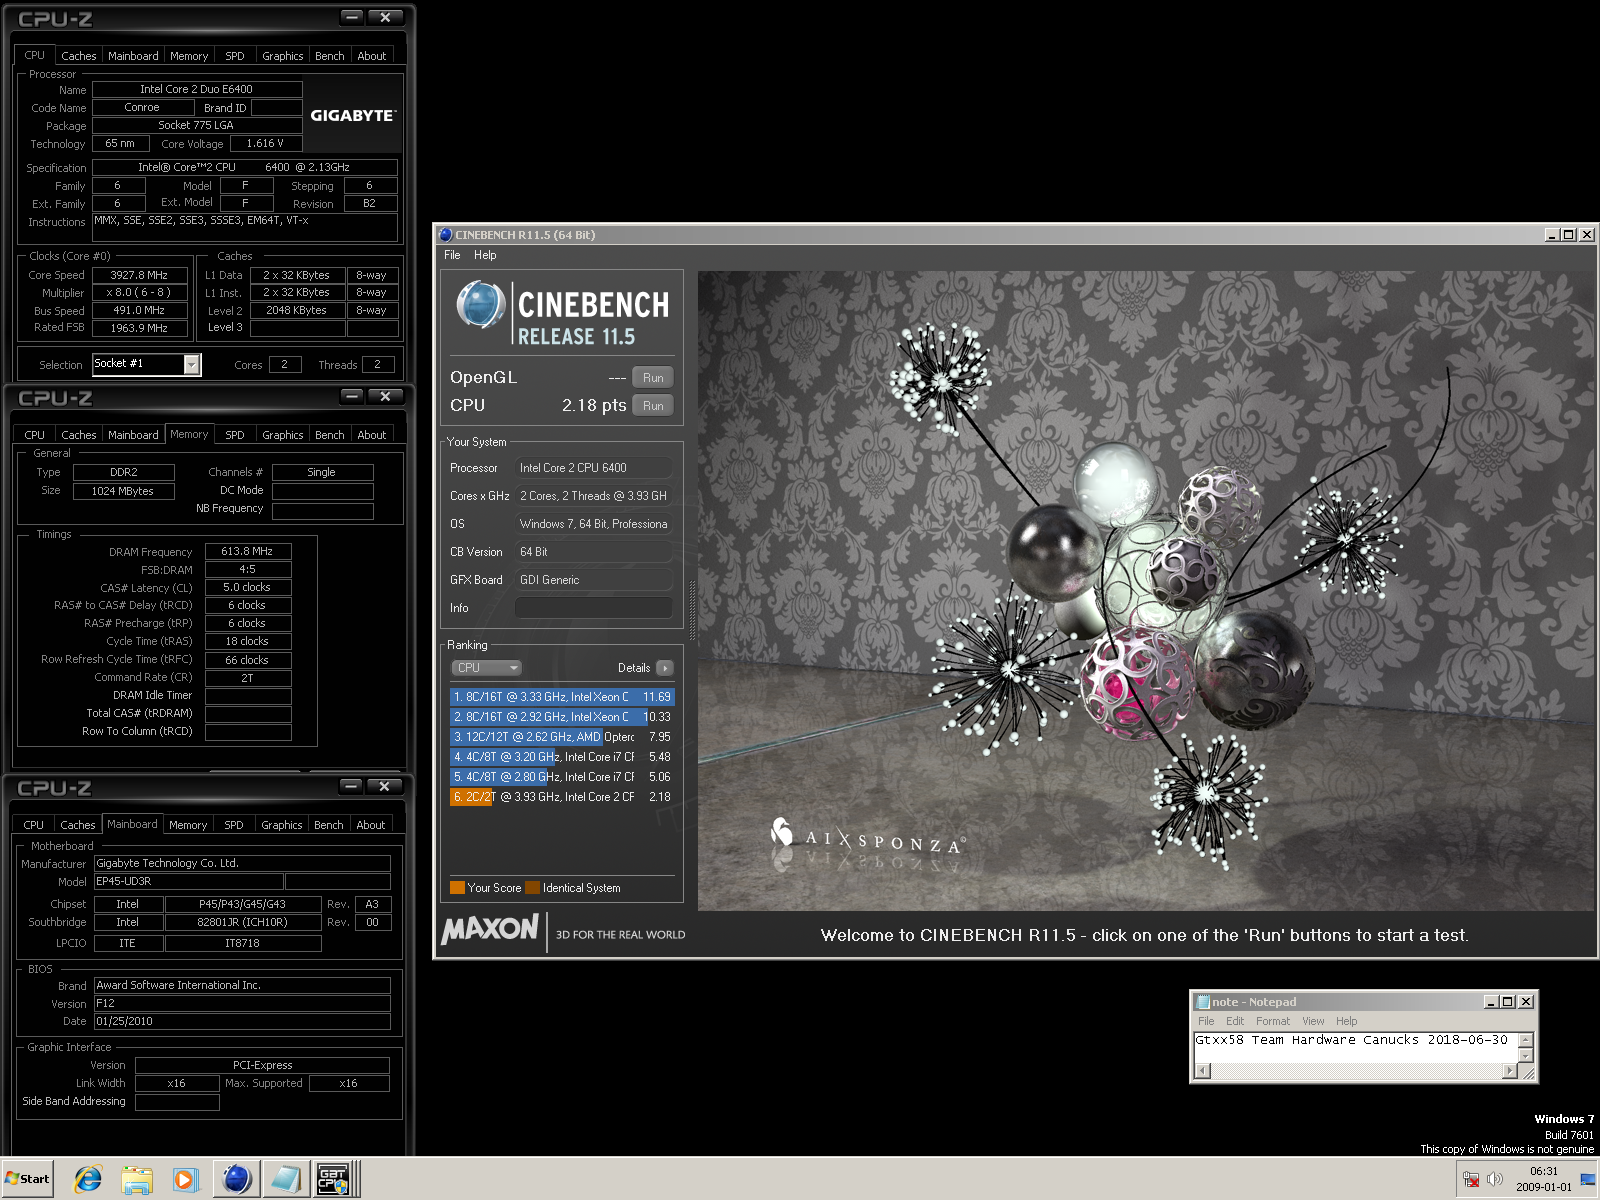Open Notepad Format menu
Image resolution: width=1600 pixels, height=1200 pixels.
tap(1273, 1021)
